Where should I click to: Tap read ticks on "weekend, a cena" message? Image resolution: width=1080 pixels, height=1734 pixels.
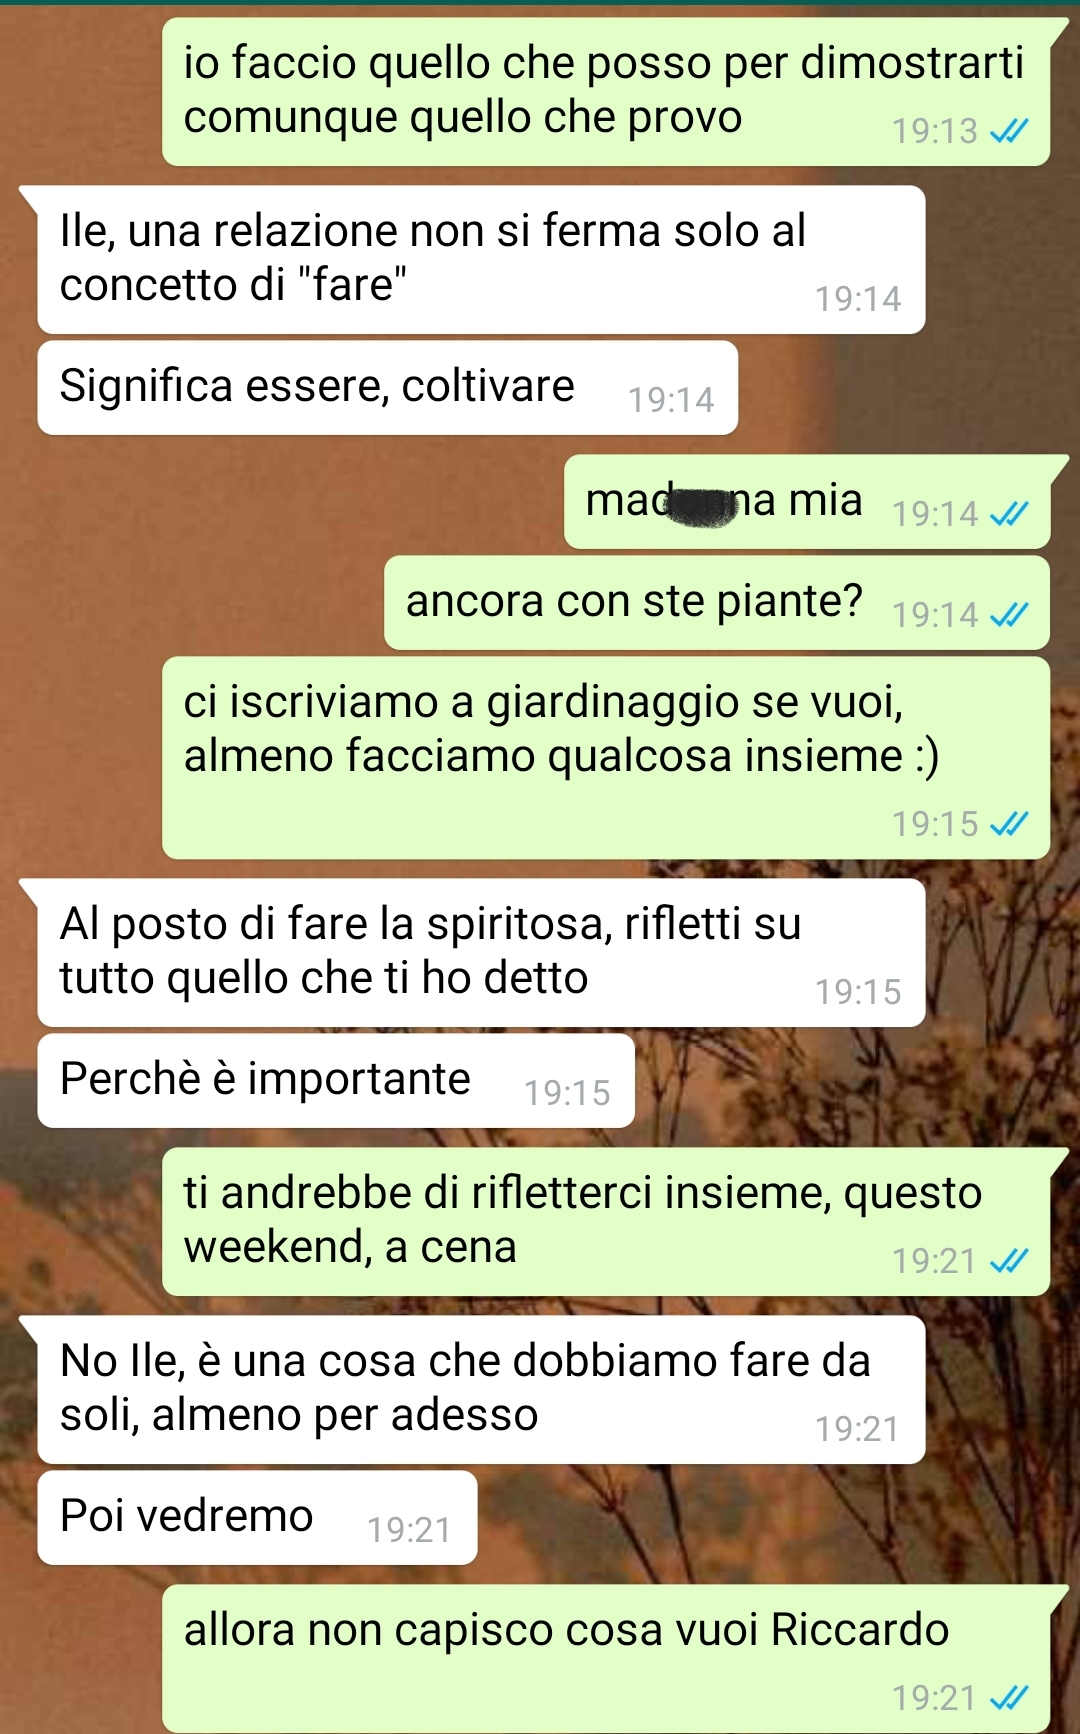(1008, 1261)
